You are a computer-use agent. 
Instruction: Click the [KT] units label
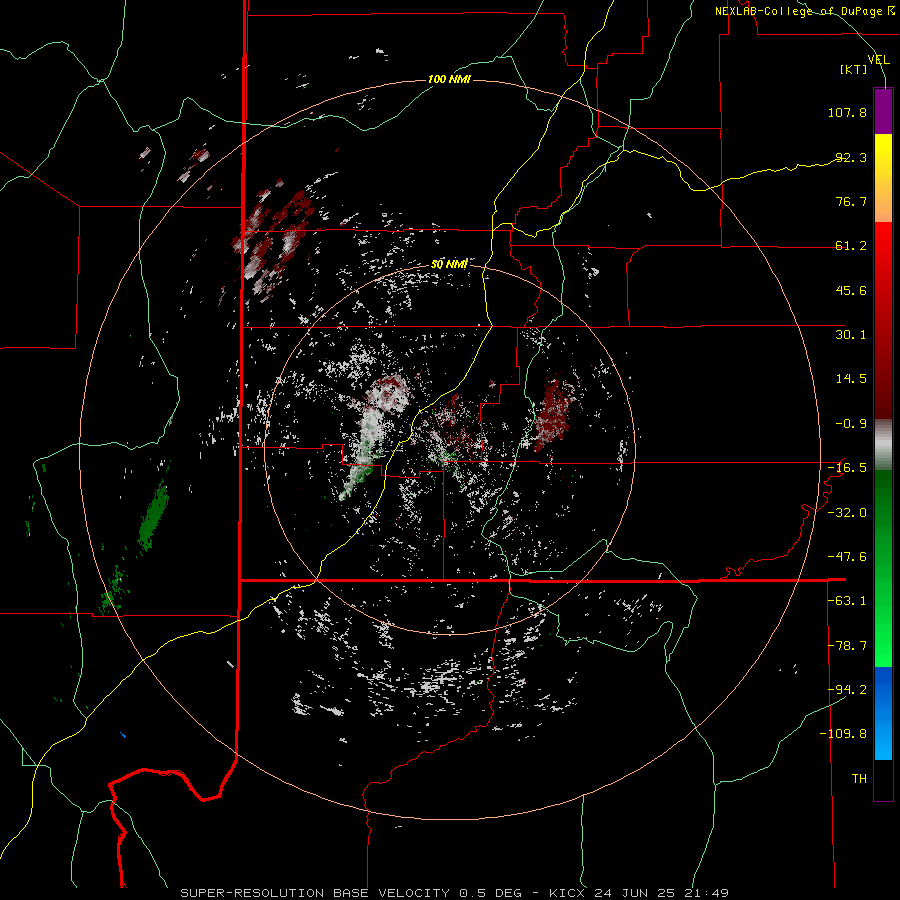[854, 69]
